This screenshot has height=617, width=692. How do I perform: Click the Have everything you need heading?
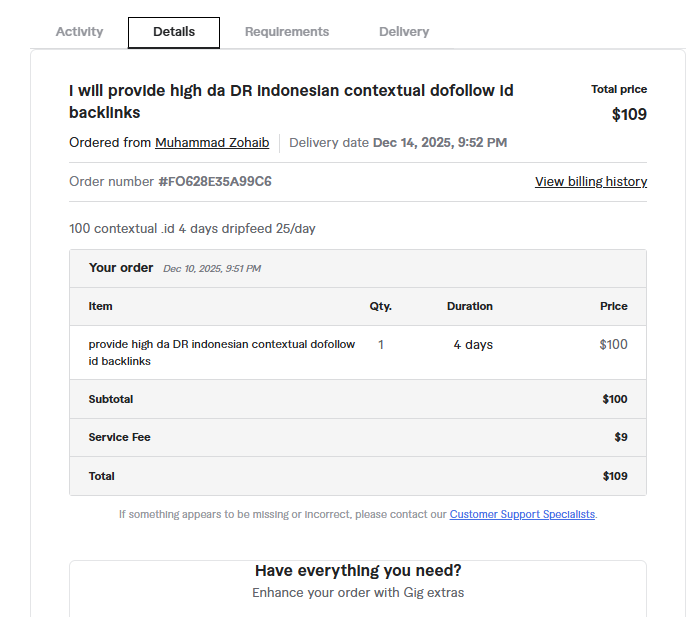(x=358, y=571)
